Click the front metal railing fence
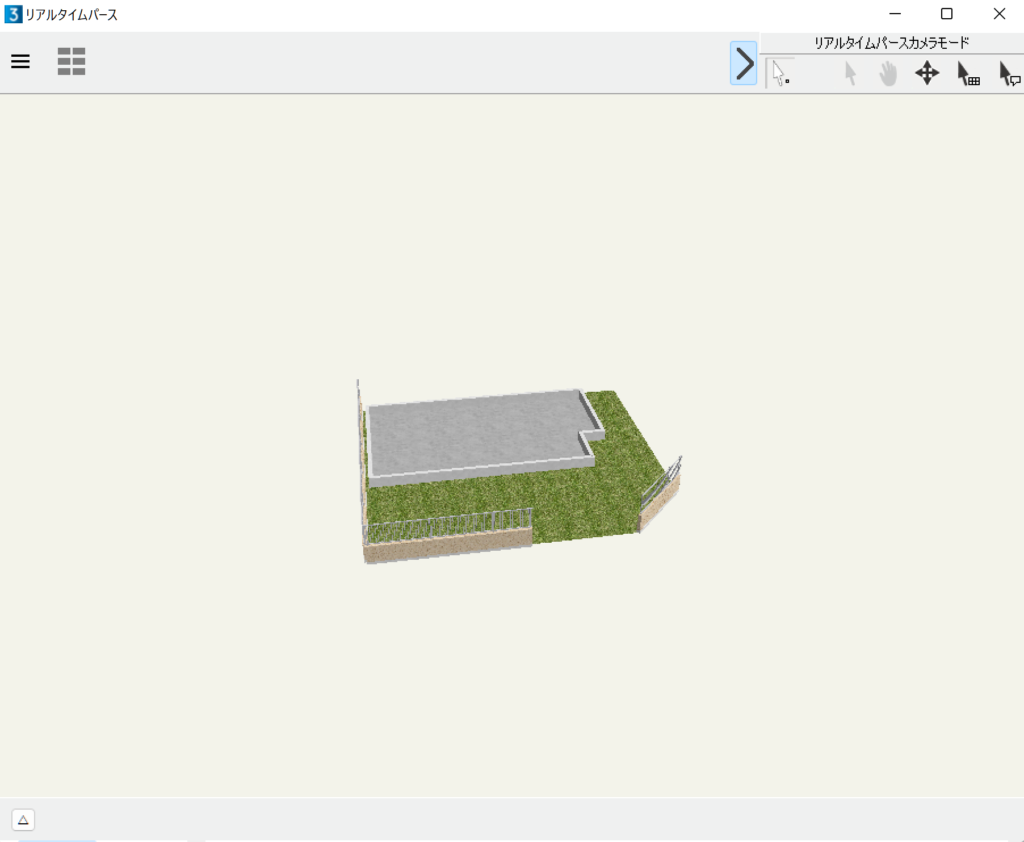 [x=448, y=525]
